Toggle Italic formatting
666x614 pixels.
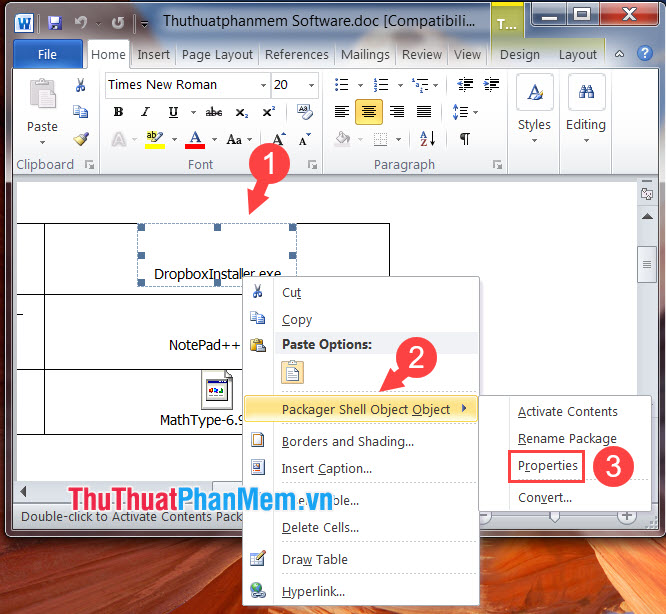point(145,112)
